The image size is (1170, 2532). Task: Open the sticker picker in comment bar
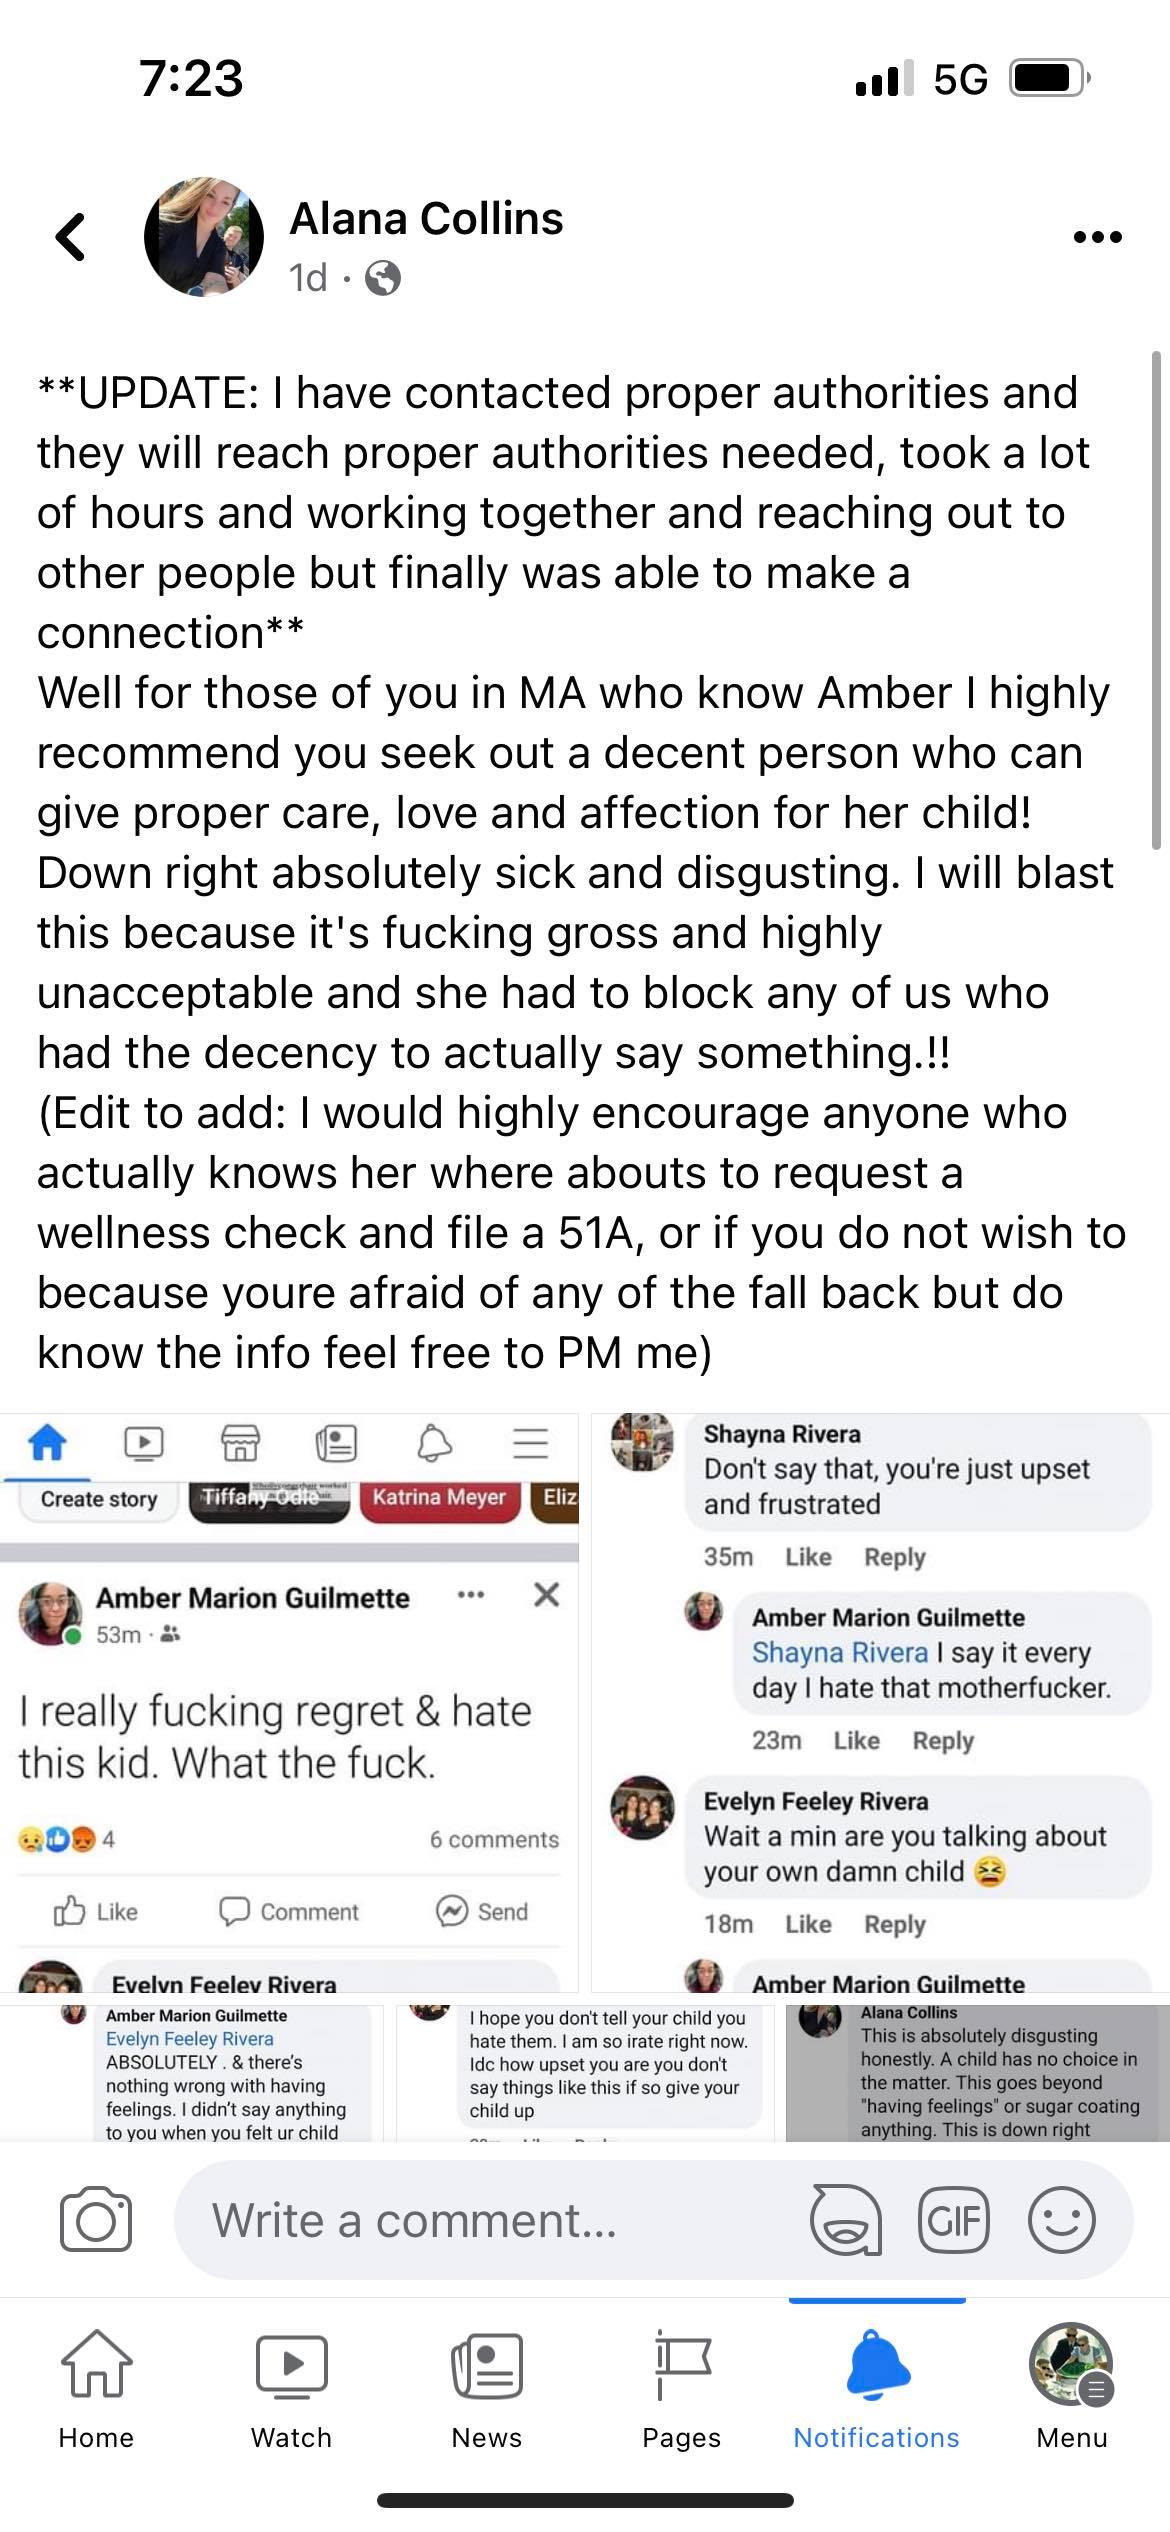846,2221
